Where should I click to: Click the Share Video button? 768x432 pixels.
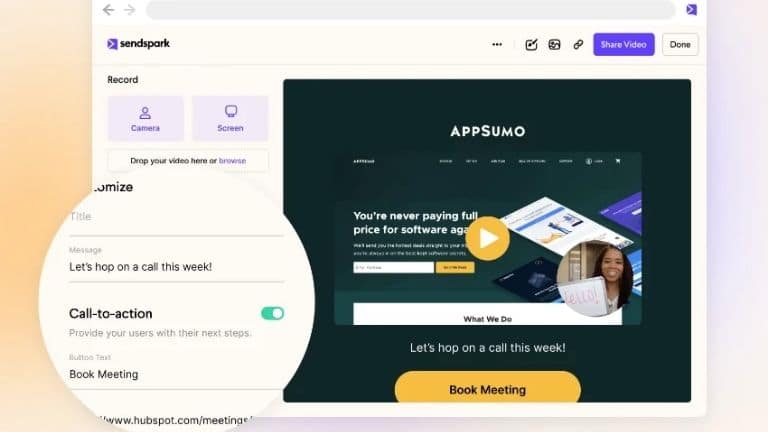pyautogui.click(x=624, y=45)
